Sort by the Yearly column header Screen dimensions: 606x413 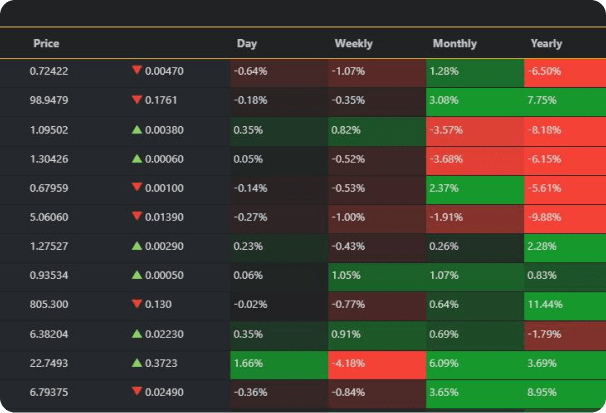(546, 43)
